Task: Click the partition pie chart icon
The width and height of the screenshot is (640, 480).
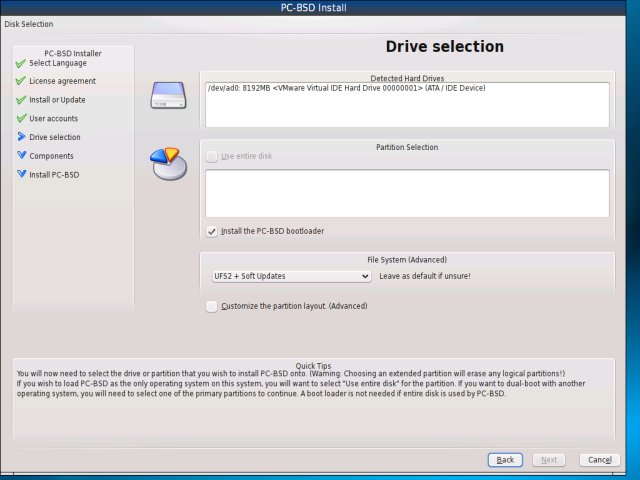Action: 168,164
